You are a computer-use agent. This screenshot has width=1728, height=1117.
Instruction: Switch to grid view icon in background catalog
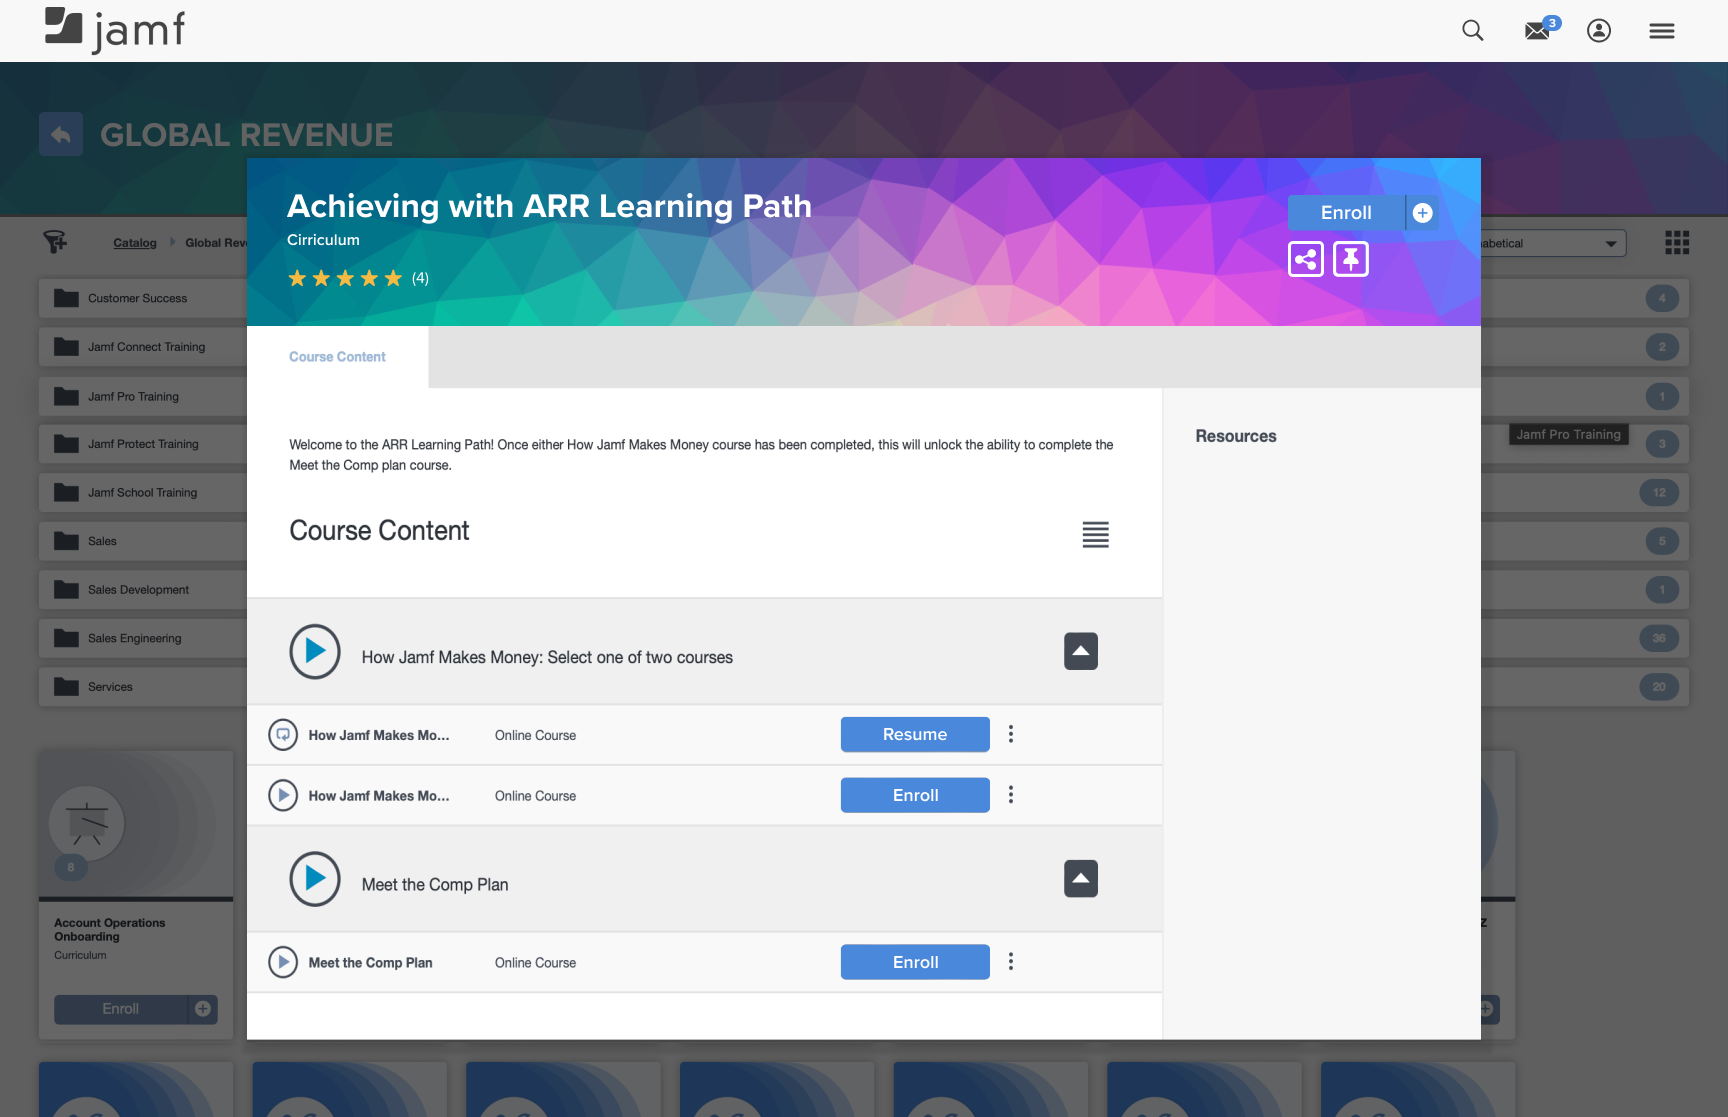coord(1677,242)
